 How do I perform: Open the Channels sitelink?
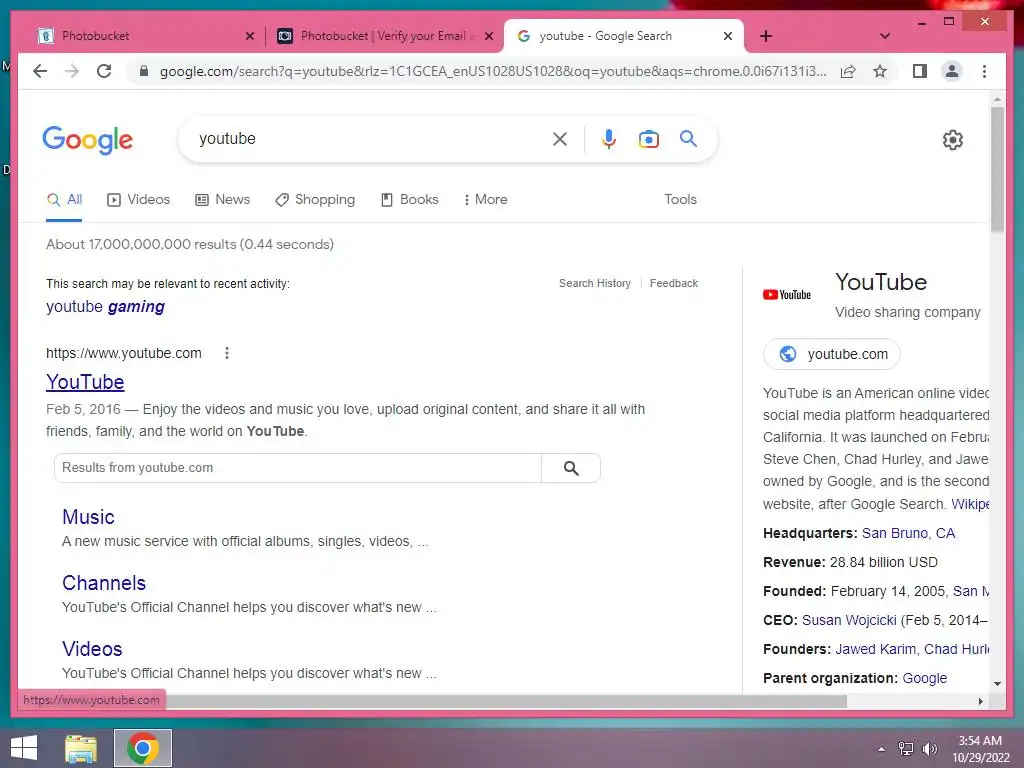pos(104,583)
